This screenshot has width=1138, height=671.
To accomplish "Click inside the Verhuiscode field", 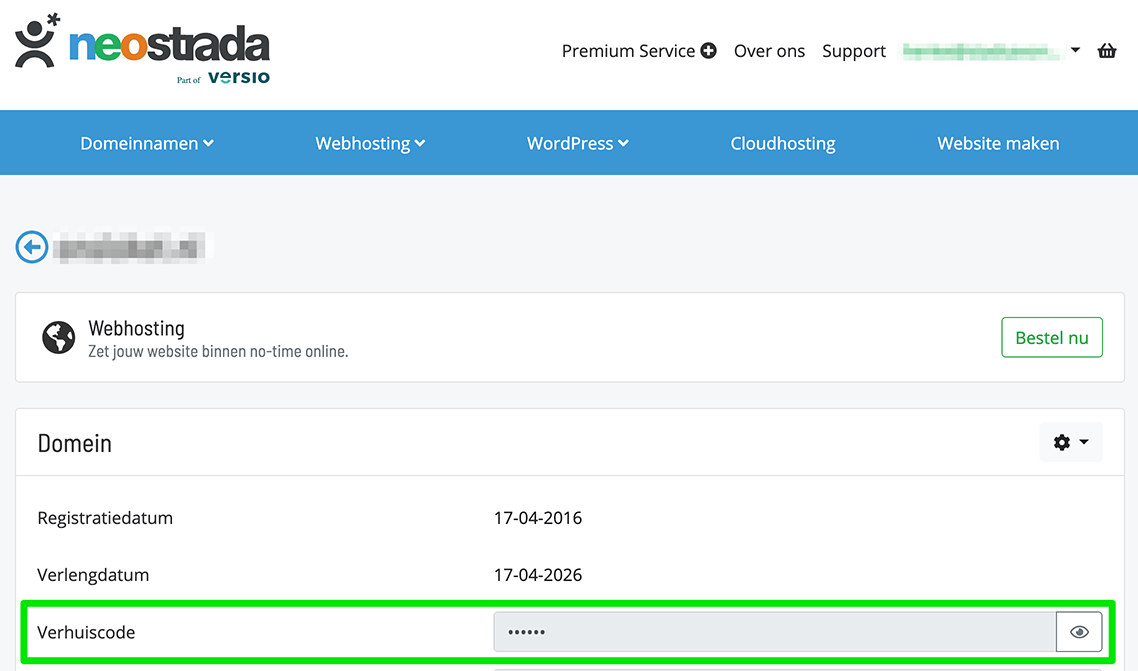I will coord(774,632).
